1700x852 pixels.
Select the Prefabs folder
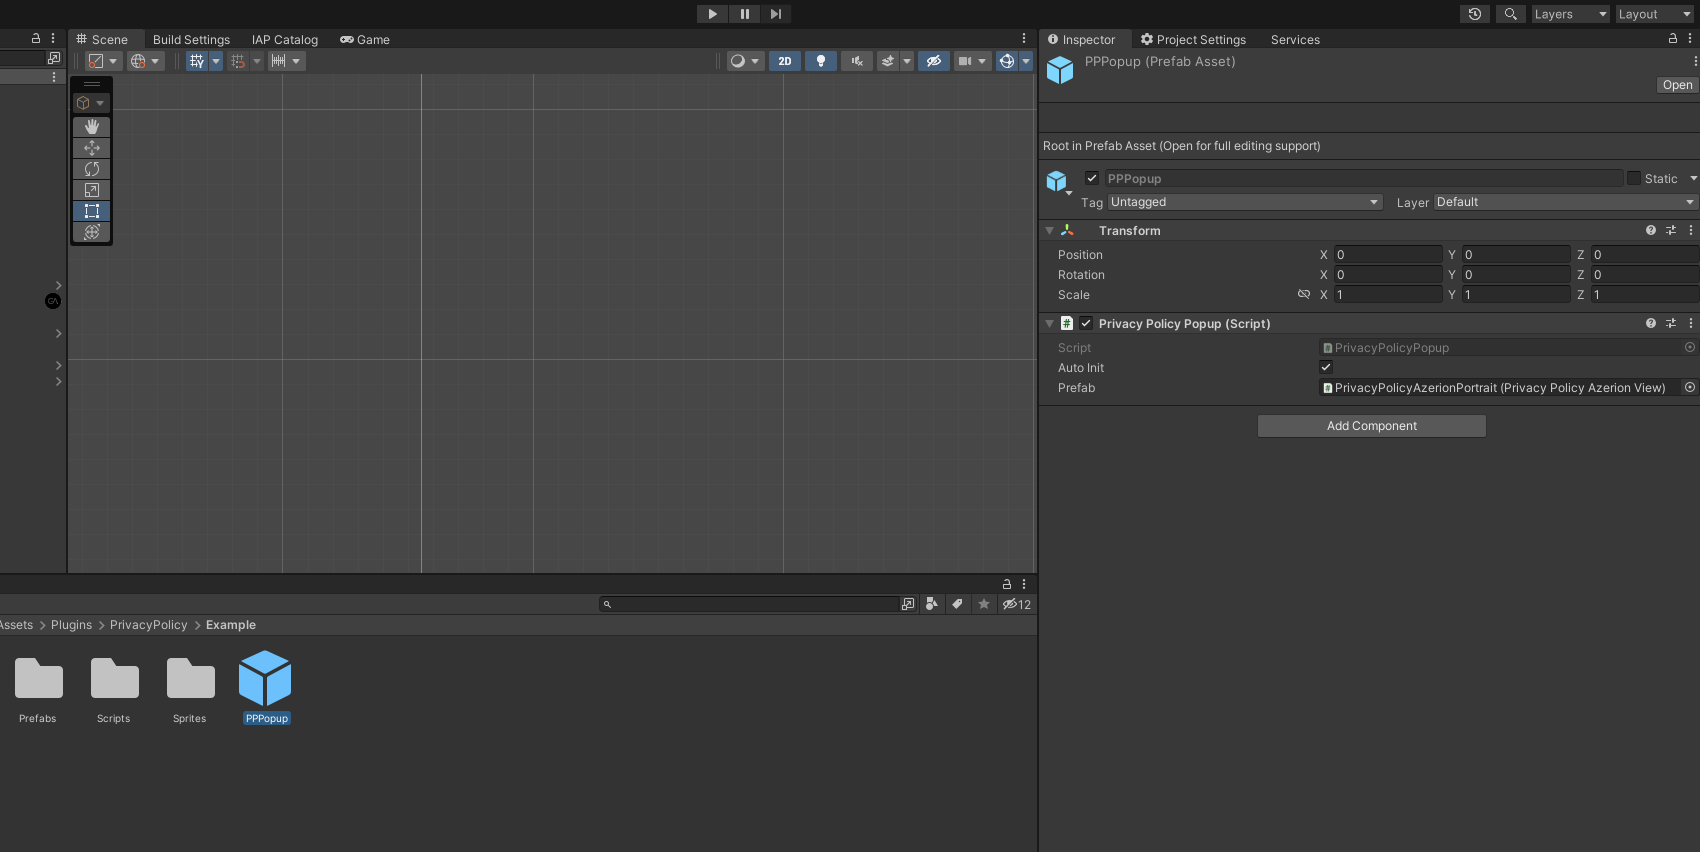pos(38,690)
